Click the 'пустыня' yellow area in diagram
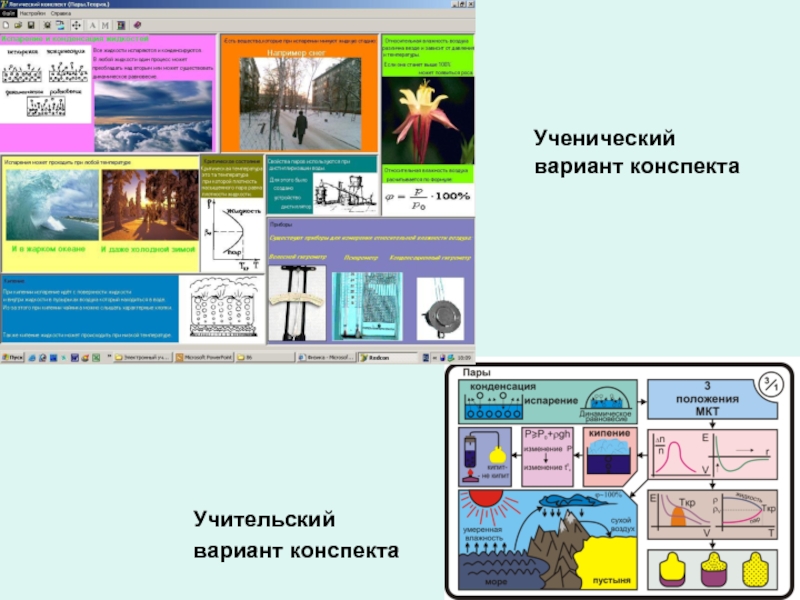Viewport: 800px width, 600px height. pyautogui.click(x=607, y=561)
